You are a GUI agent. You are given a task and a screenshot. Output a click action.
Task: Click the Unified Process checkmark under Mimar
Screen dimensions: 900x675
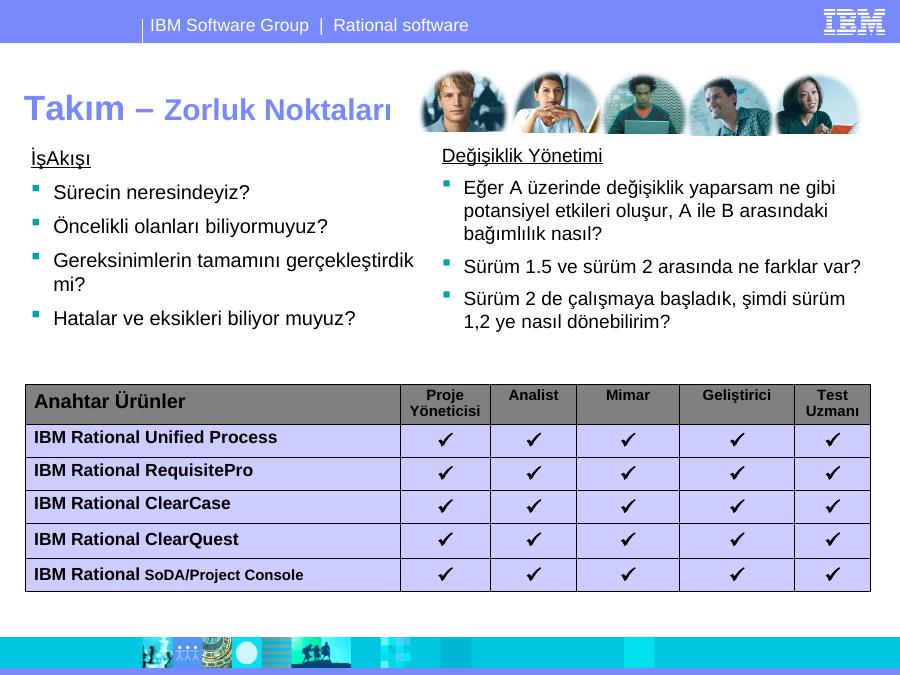click(x=629, y=440)
